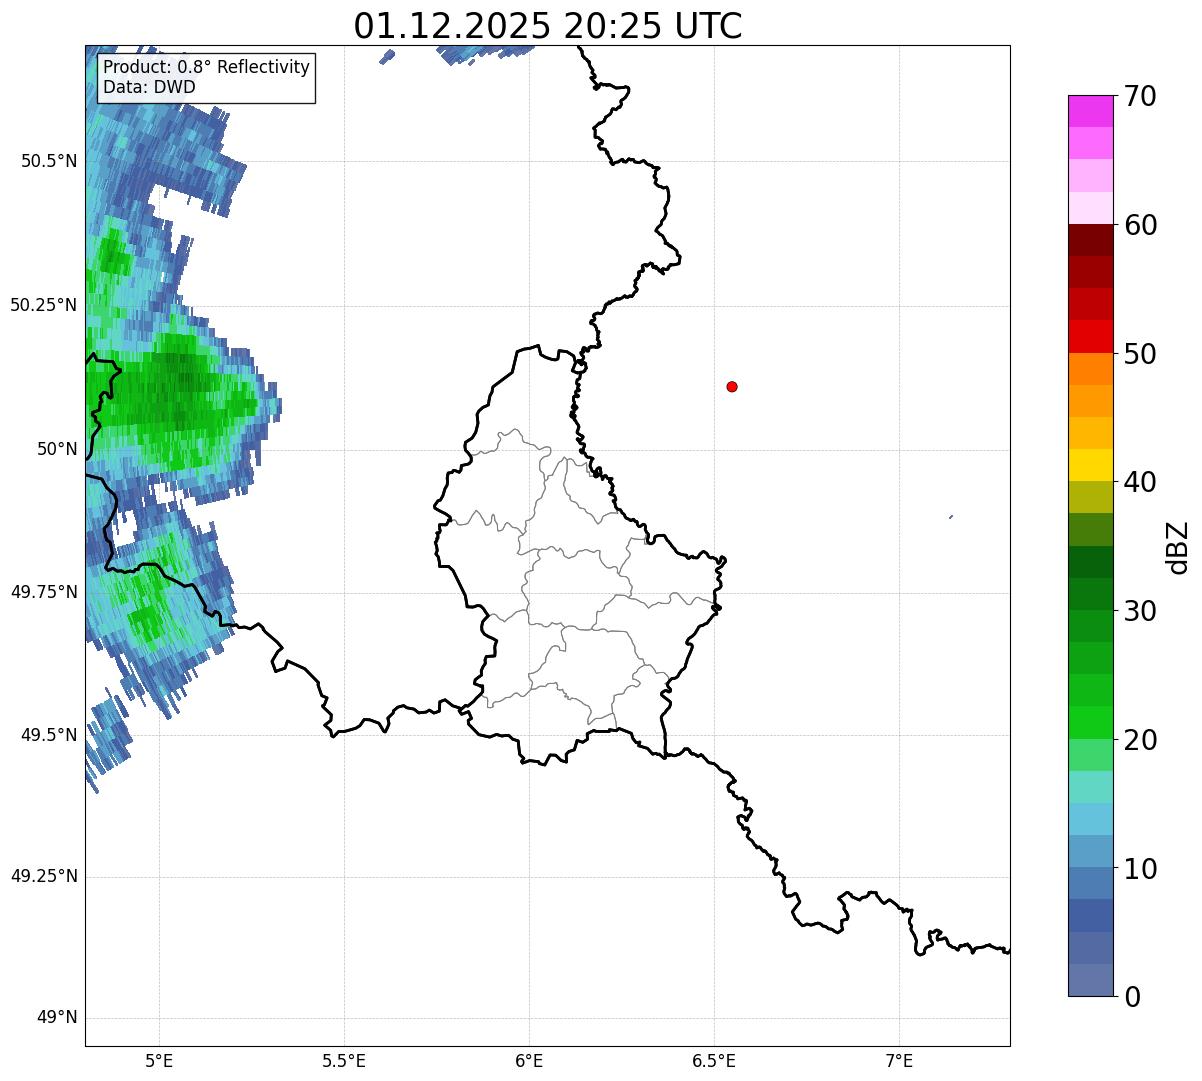Click the 5°E longitude label
1202x1081 pixels.
(x=159, y=1061)
